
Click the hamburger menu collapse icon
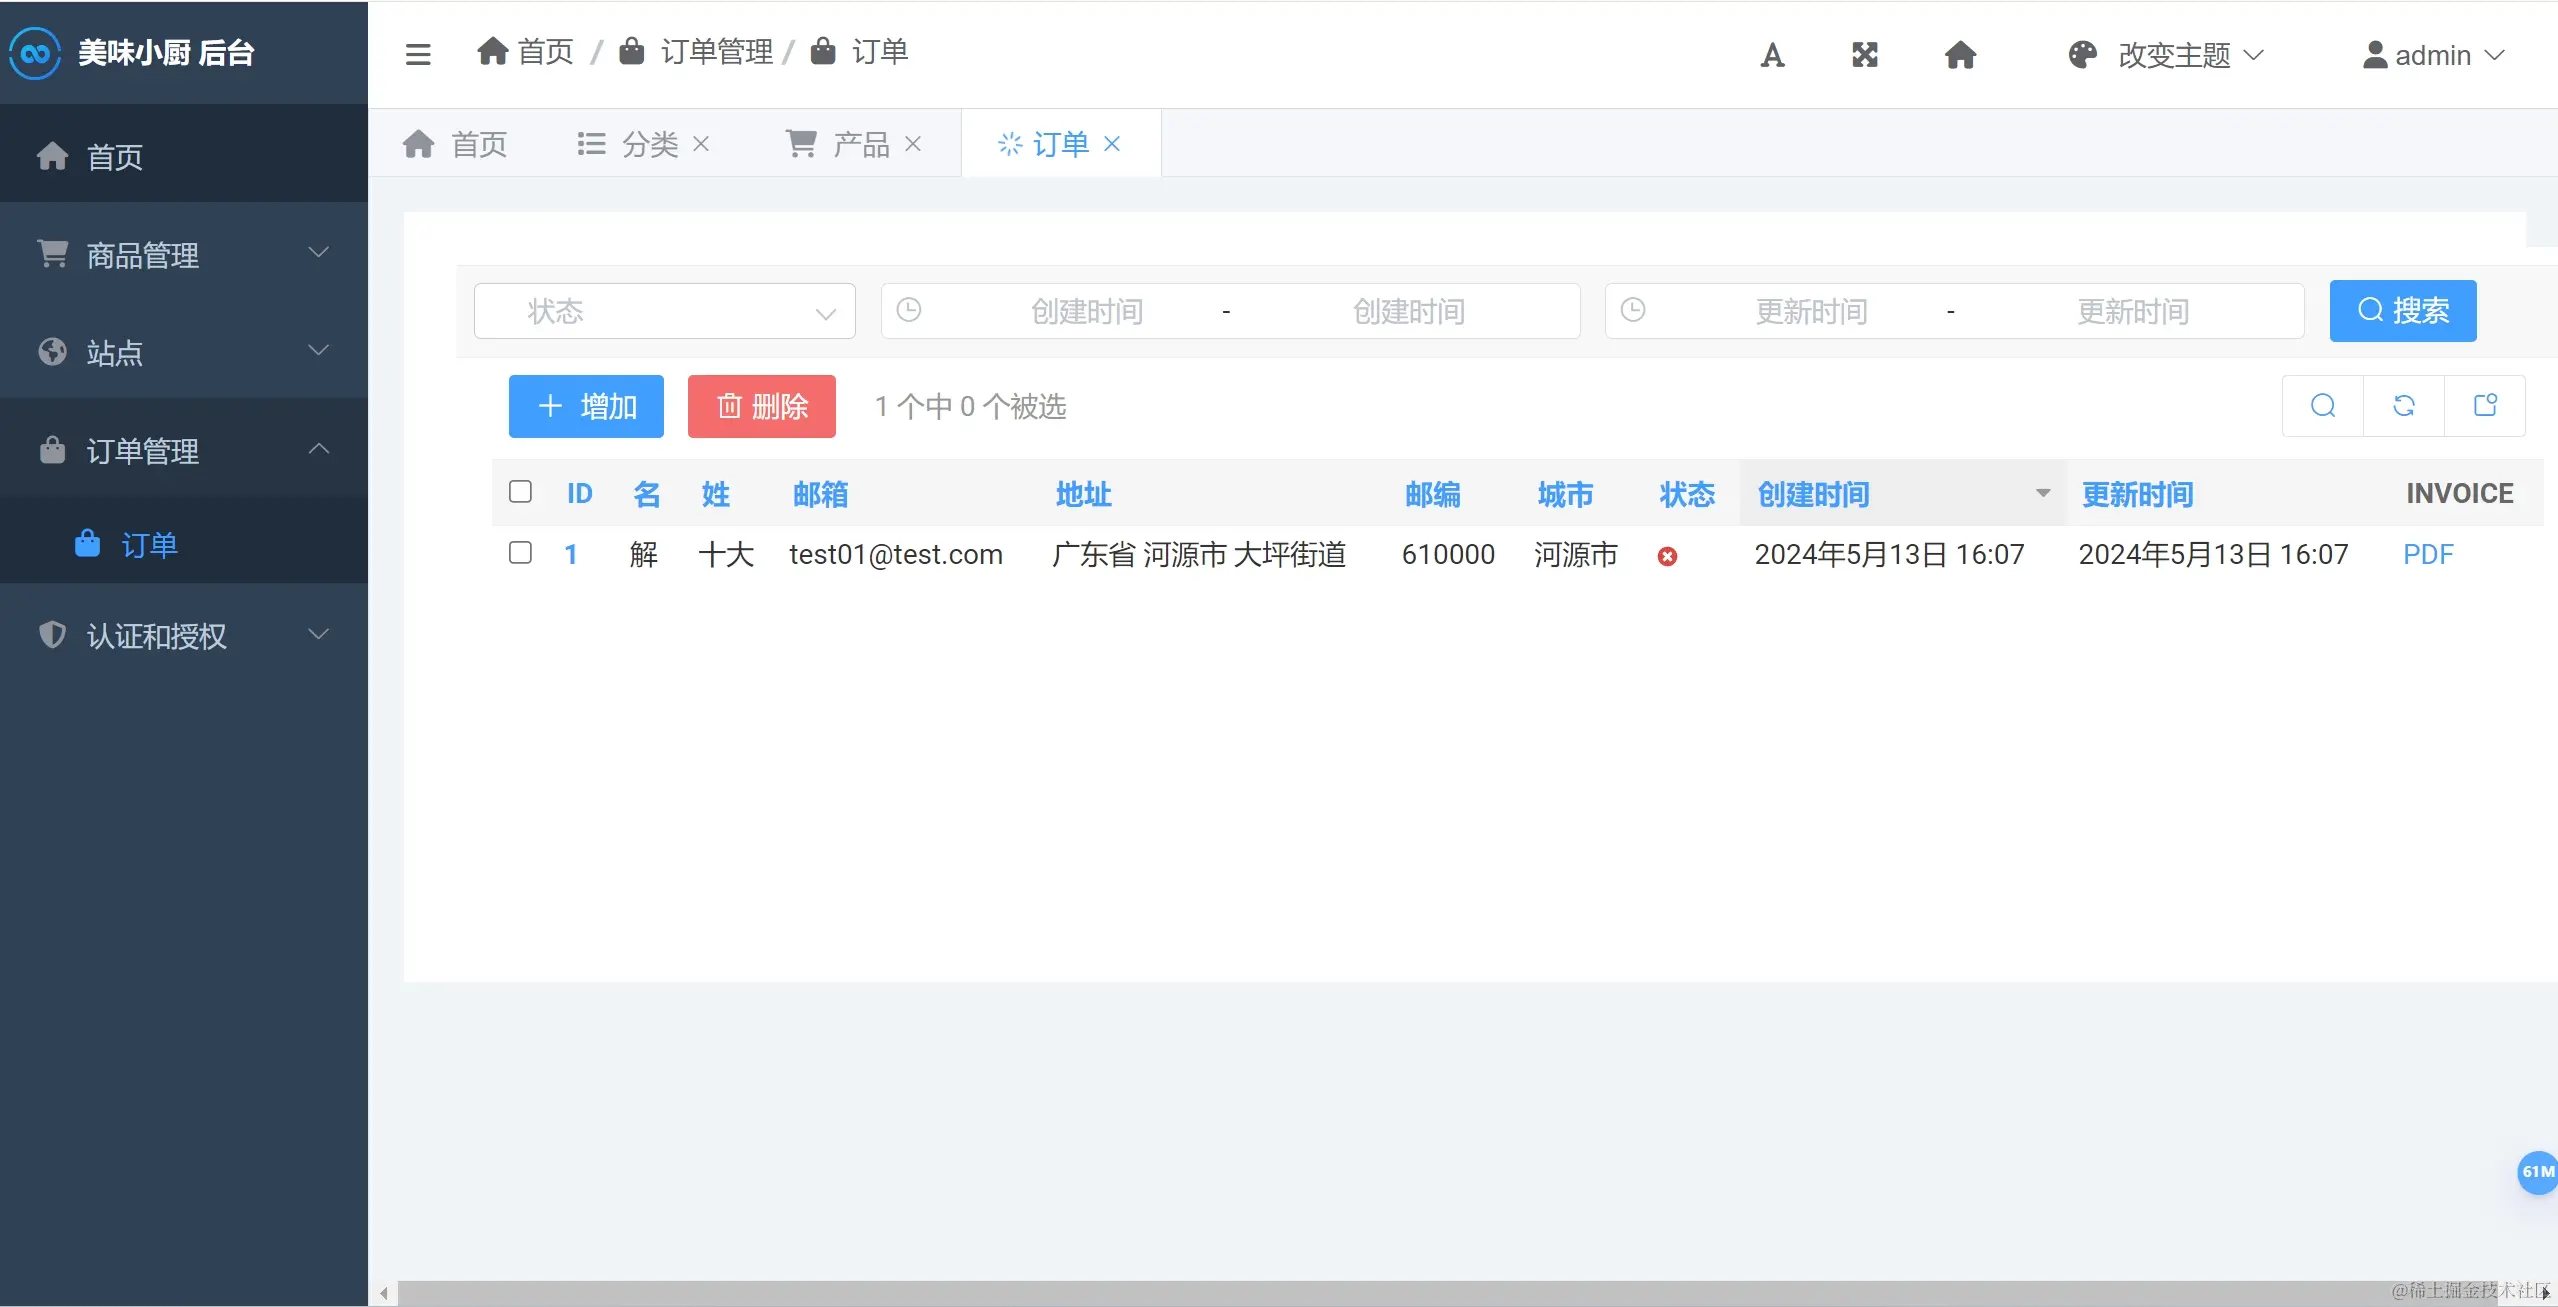click(418, 54)
